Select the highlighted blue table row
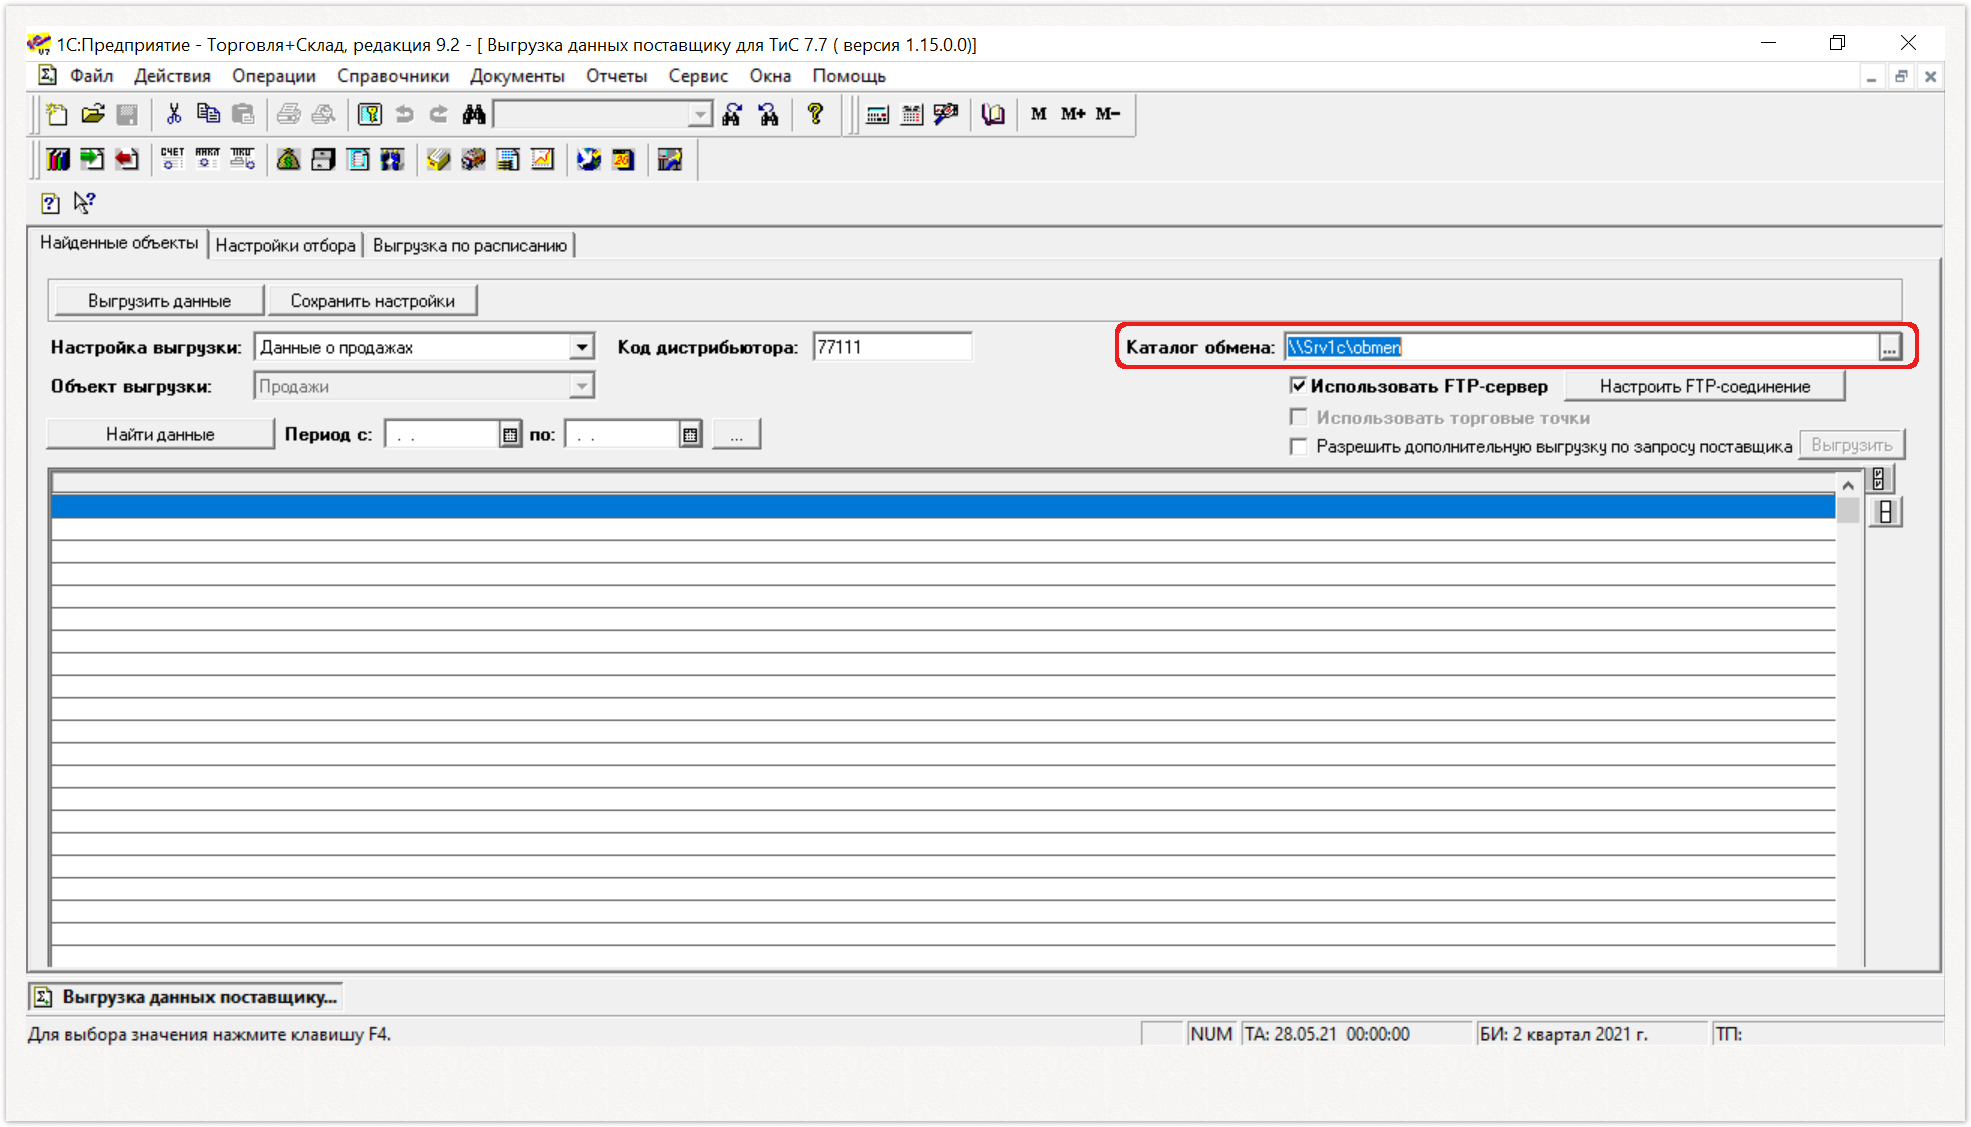This screenshot has width=1971, height=1127. 943,507
